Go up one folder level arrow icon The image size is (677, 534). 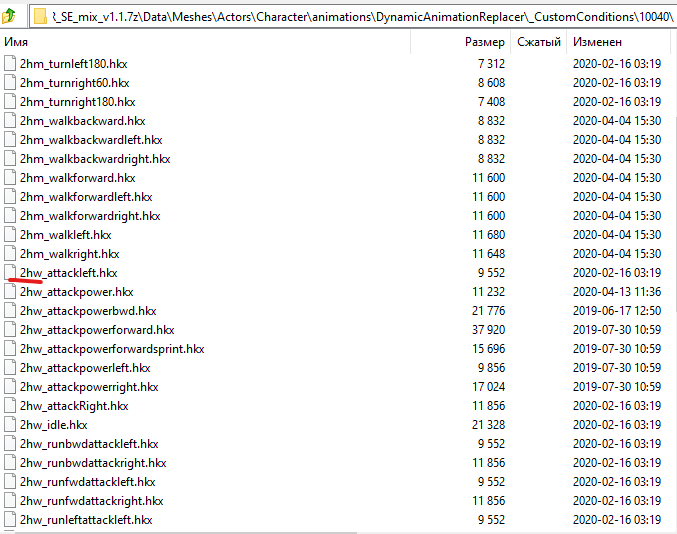pyautogui.click(x=8, y=17)
